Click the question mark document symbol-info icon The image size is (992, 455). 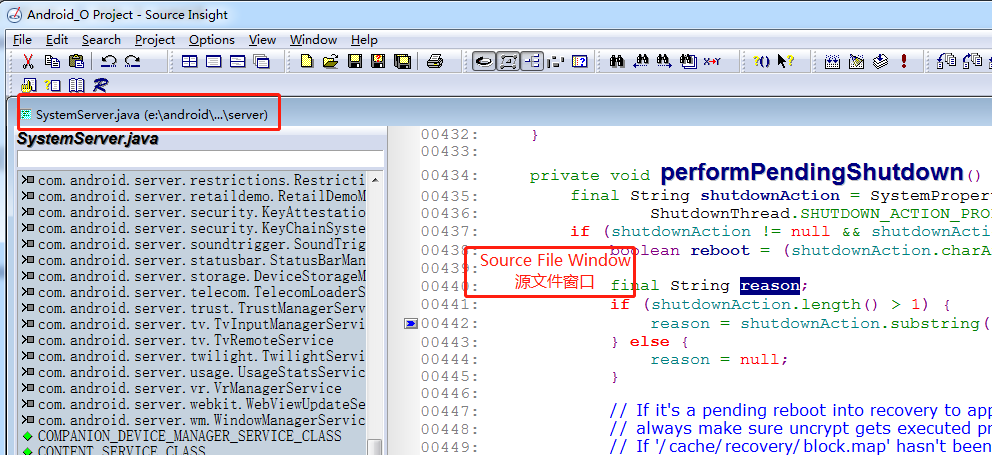pyautogui.click(x=53, y=85)
